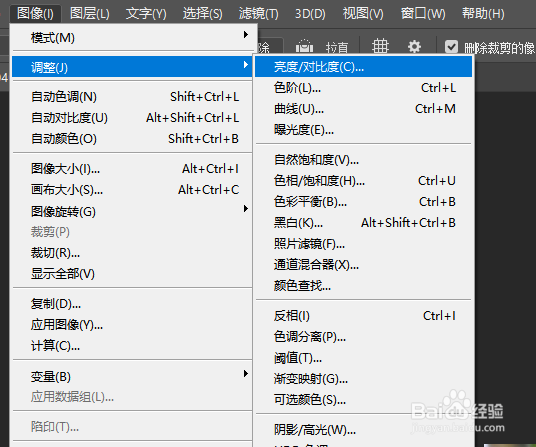Open the 滤镜(T) menu
Viewport: 536px width, 447px height.
(259, 14)
